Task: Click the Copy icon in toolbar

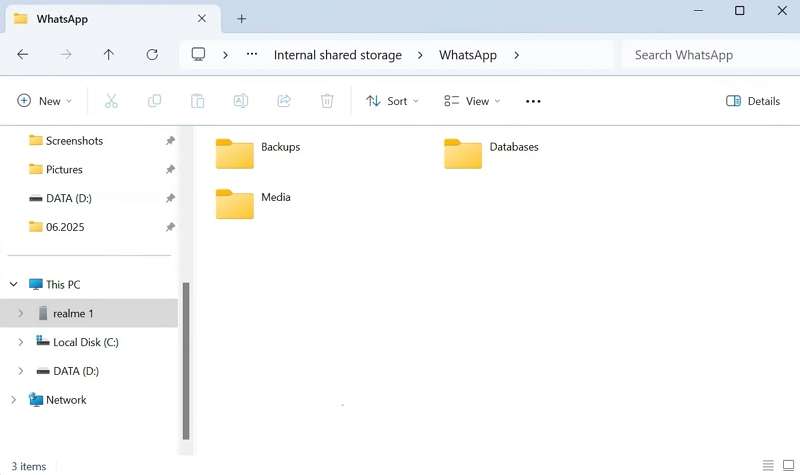Action: point(154,101)
